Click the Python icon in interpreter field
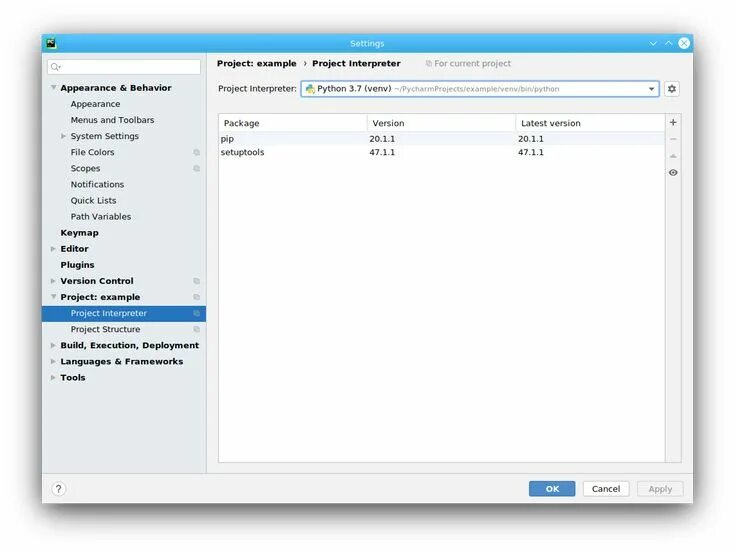The width and height of the screenshot is (735, 553). click(x=310, y=89)
